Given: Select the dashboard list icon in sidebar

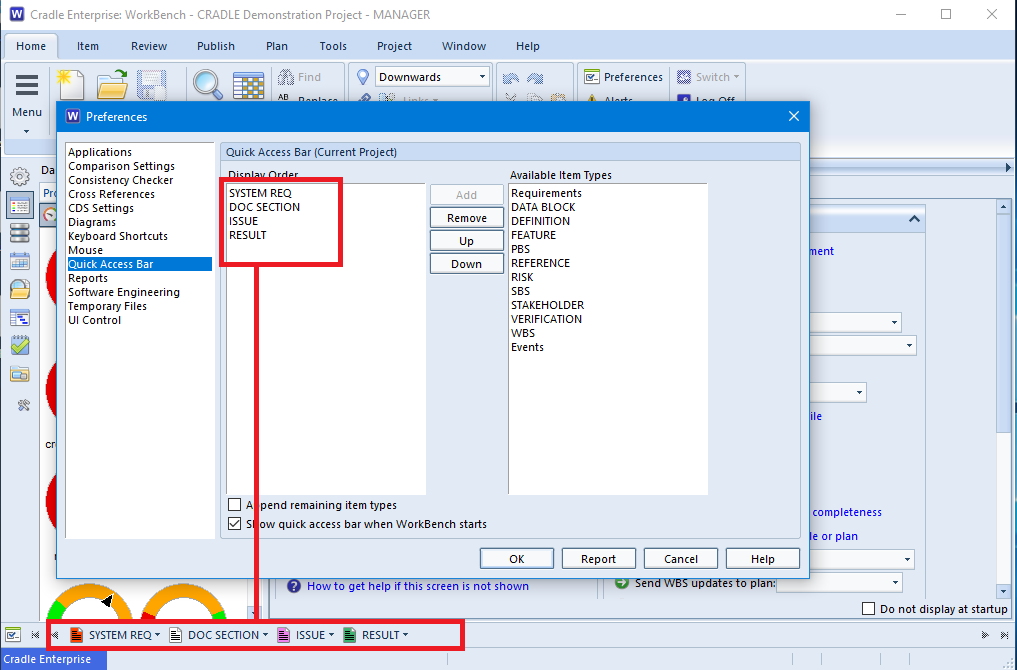Looking at the screenshot, I should [x=20, y=205].
